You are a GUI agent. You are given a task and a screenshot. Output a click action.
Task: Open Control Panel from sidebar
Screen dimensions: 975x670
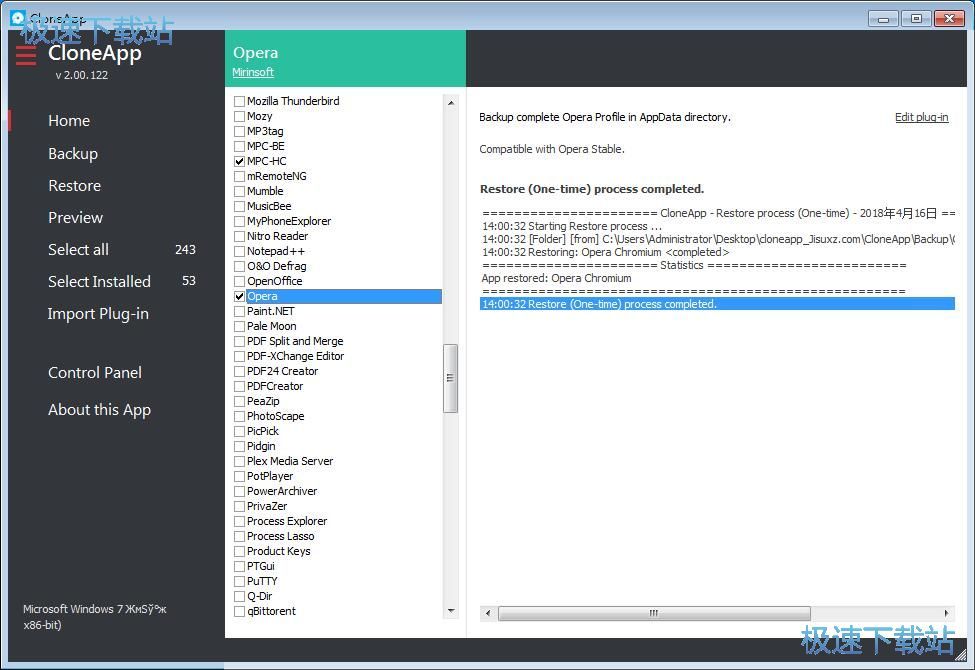click(95, 373)
